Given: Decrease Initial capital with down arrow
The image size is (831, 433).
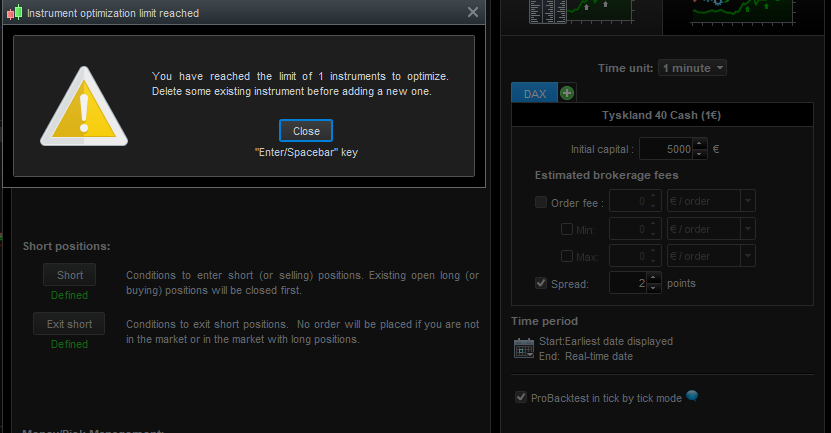Looking at the screenshot, I should 700,154.
